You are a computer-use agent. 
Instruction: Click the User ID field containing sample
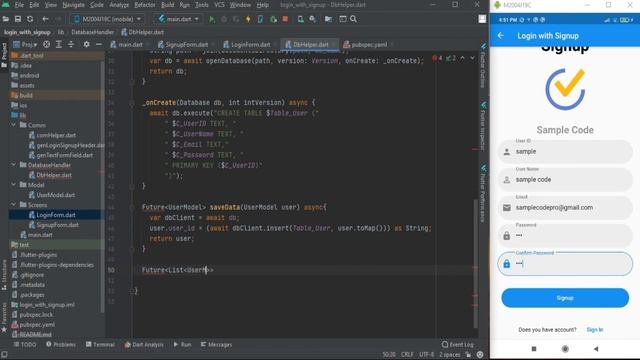[565, 151]
